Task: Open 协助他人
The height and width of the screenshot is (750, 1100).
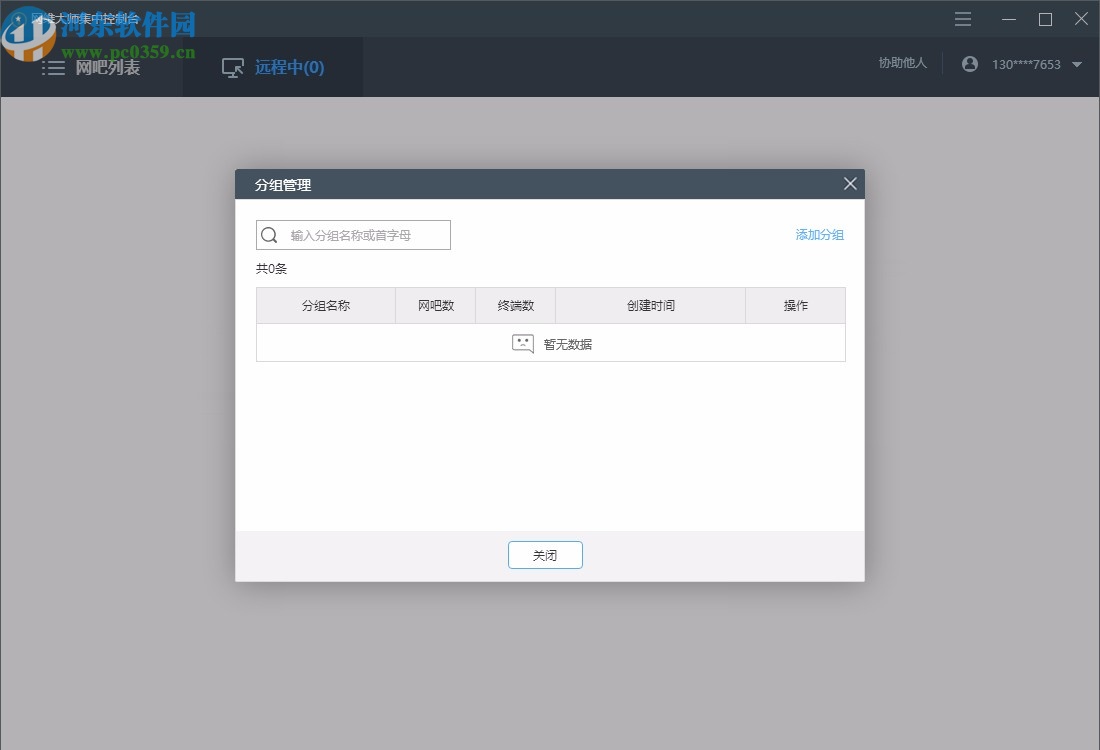Action: 901,62
